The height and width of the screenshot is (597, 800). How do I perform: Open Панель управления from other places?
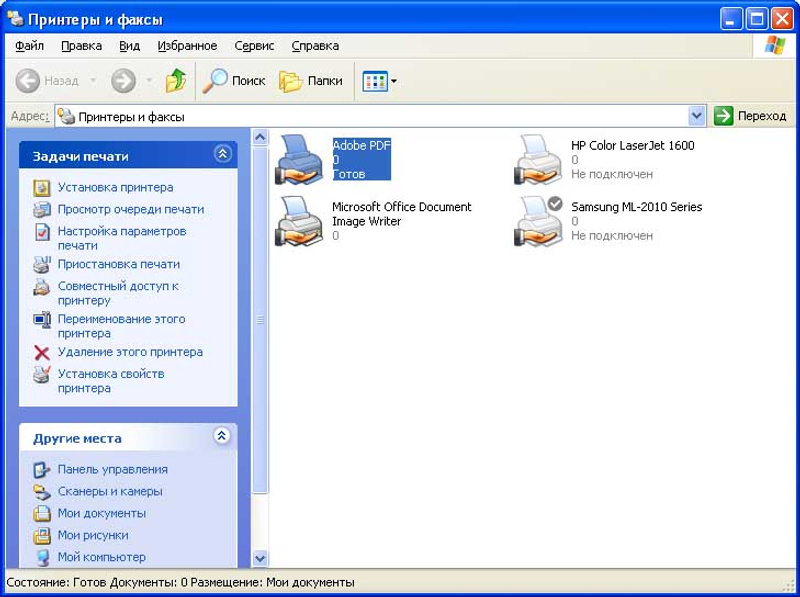pyautogui.click(x=112, y=469)
